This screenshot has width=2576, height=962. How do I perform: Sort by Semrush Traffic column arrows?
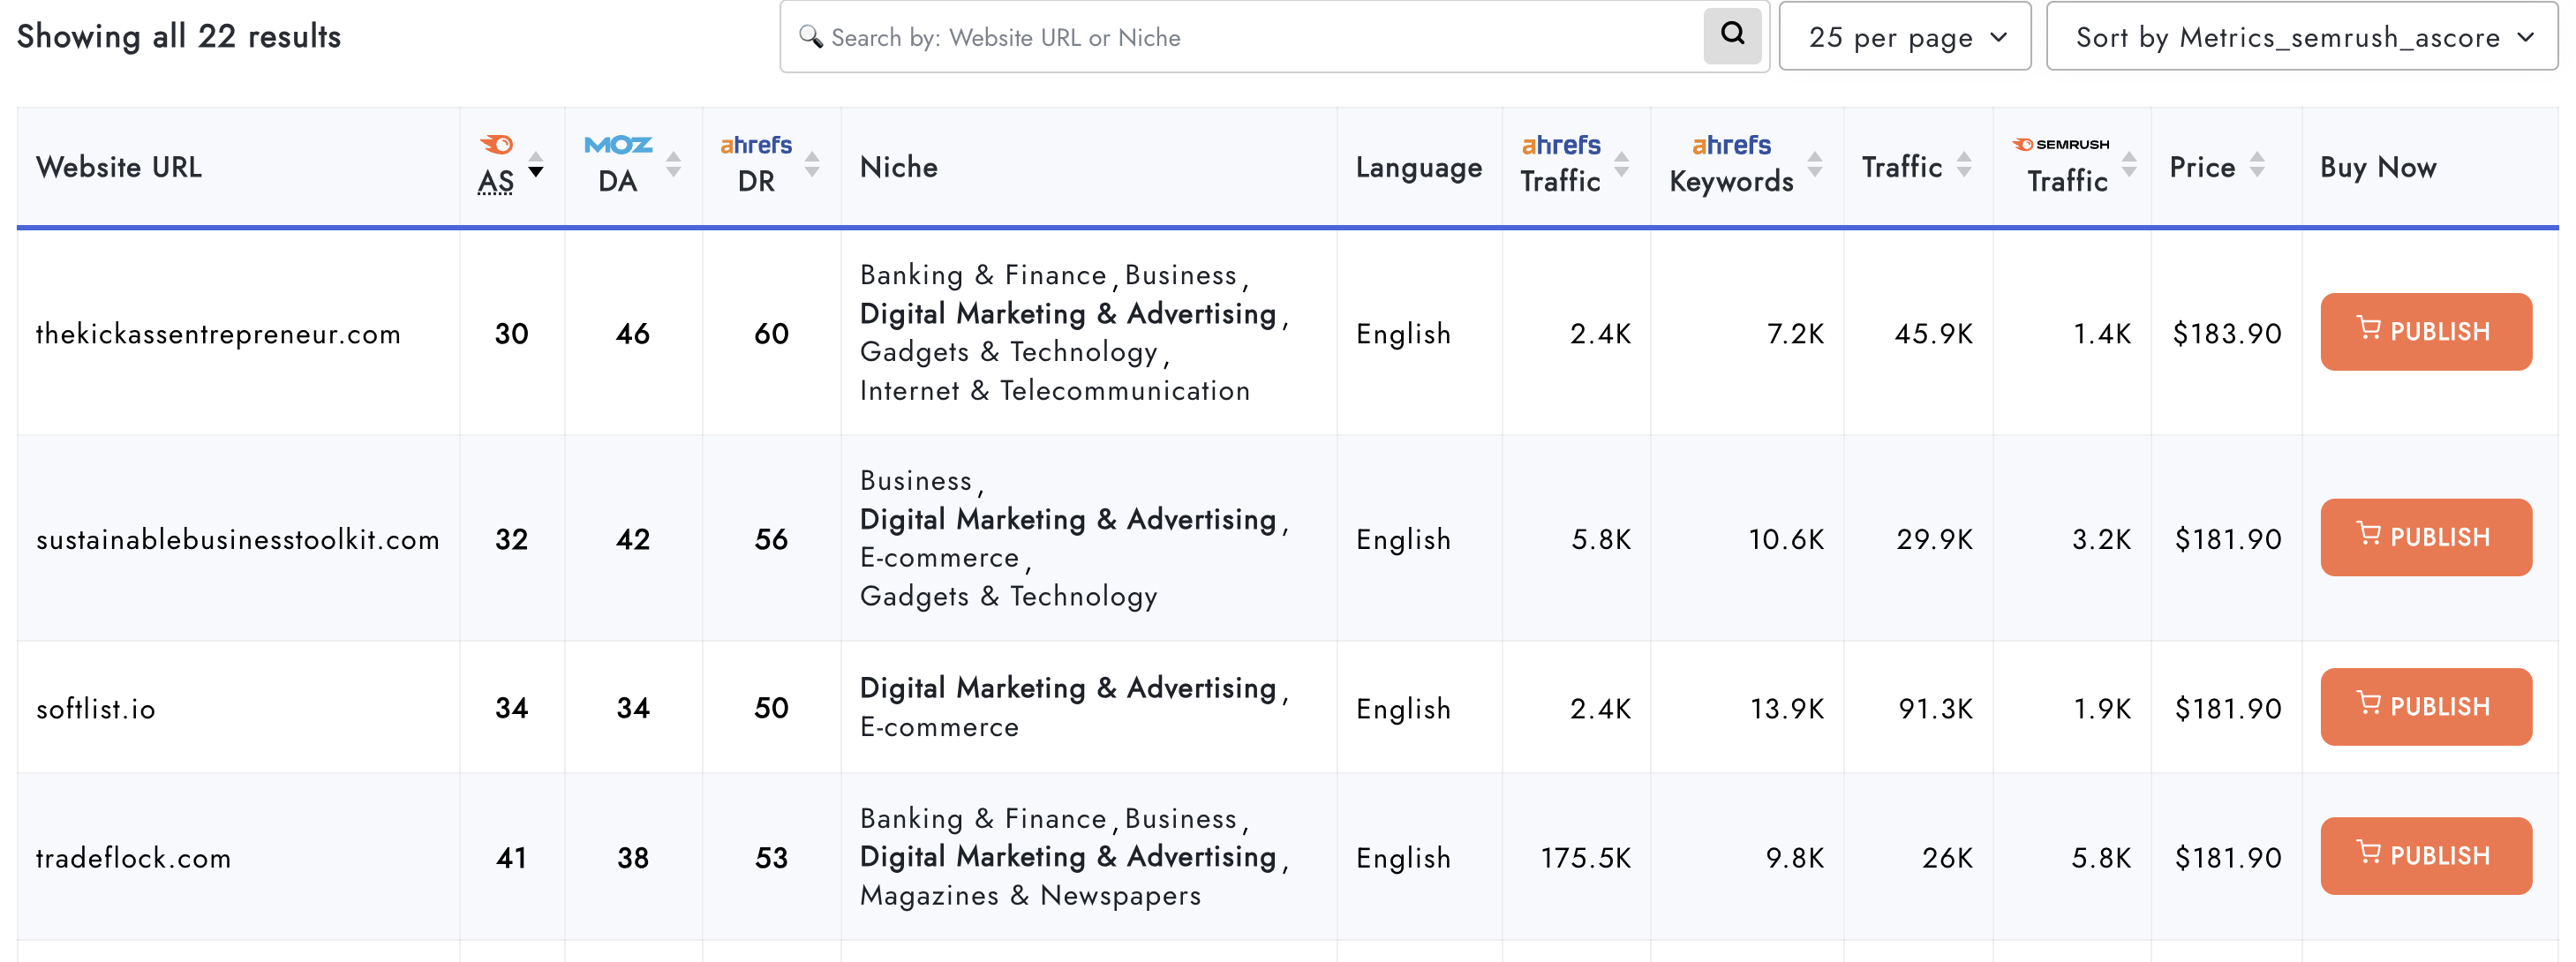coord(2129,165)
